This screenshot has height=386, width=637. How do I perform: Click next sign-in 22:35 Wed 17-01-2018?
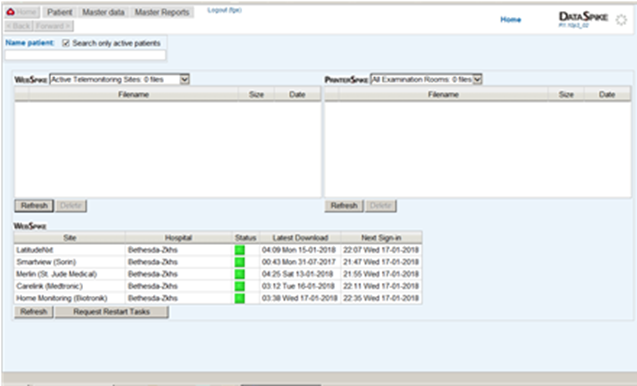381,299
